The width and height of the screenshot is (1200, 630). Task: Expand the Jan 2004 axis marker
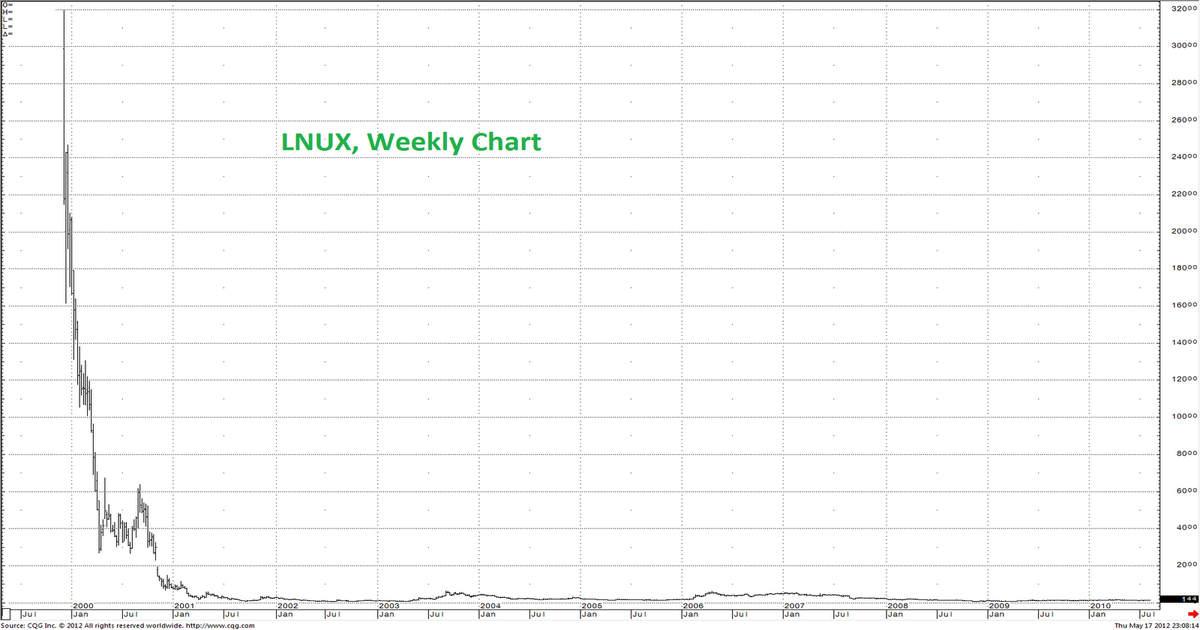click(488, 614)
